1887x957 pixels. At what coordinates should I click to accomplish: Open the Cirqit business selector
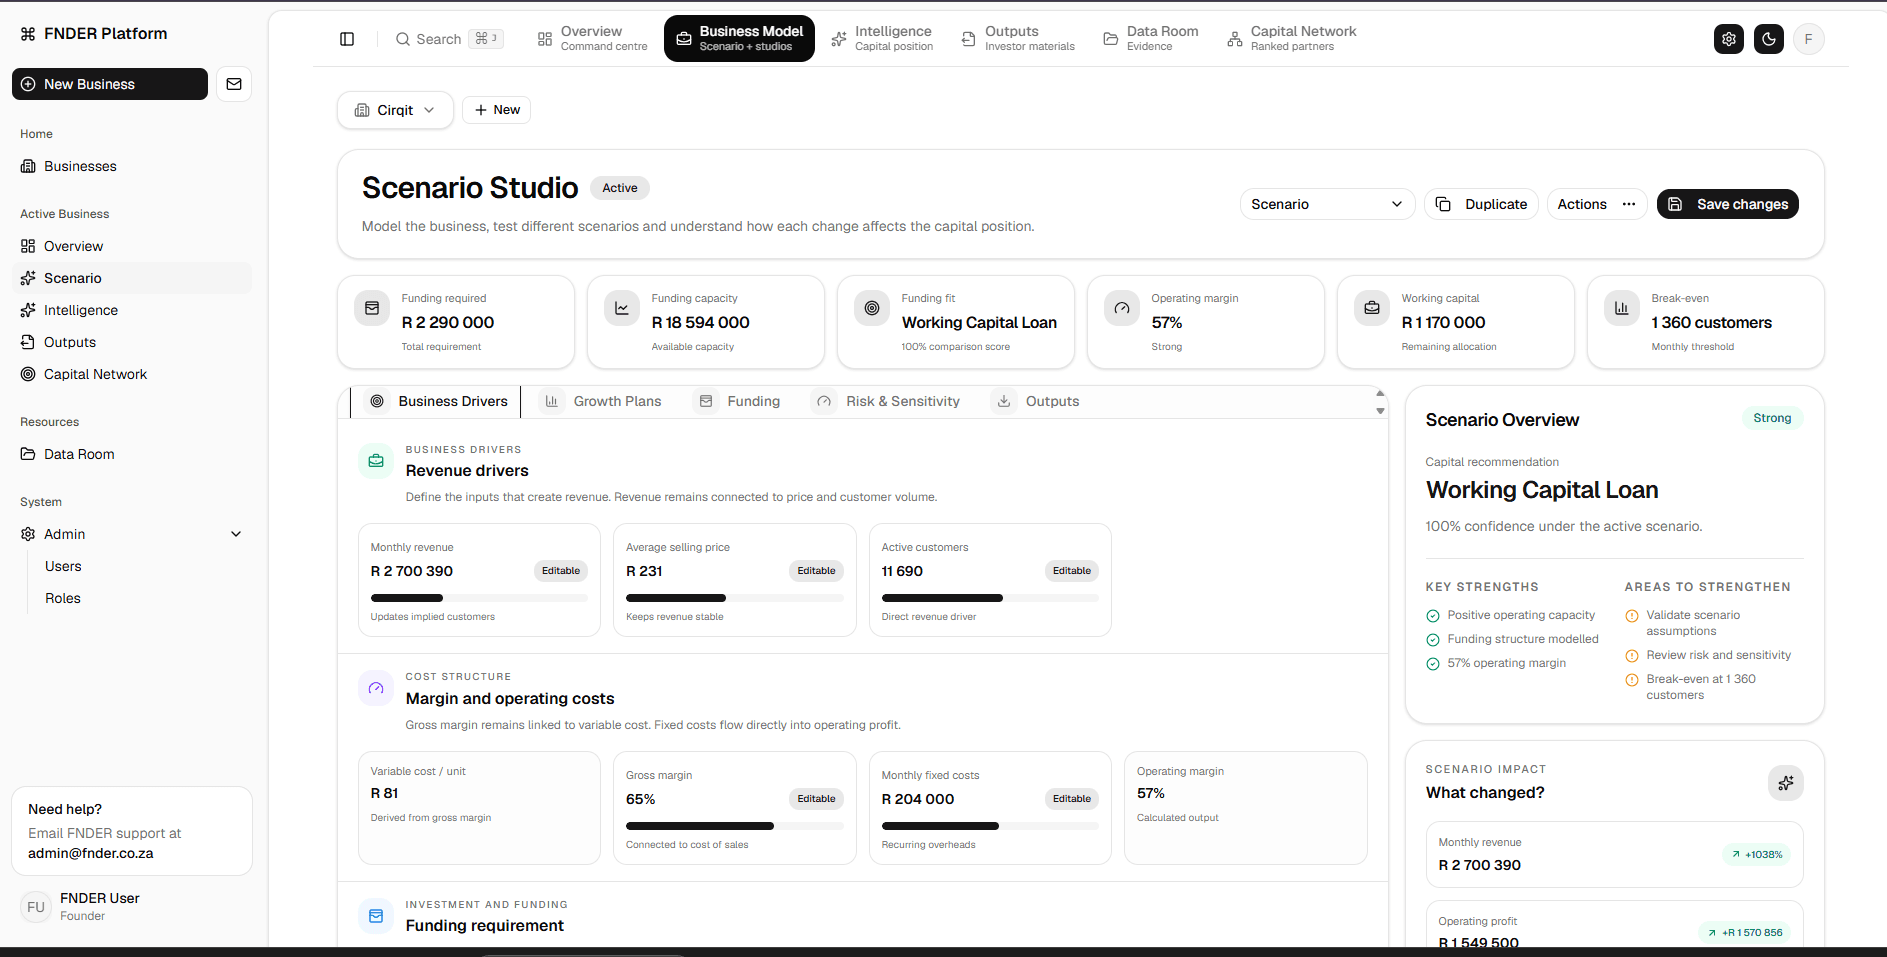click(x=395, y=110)
